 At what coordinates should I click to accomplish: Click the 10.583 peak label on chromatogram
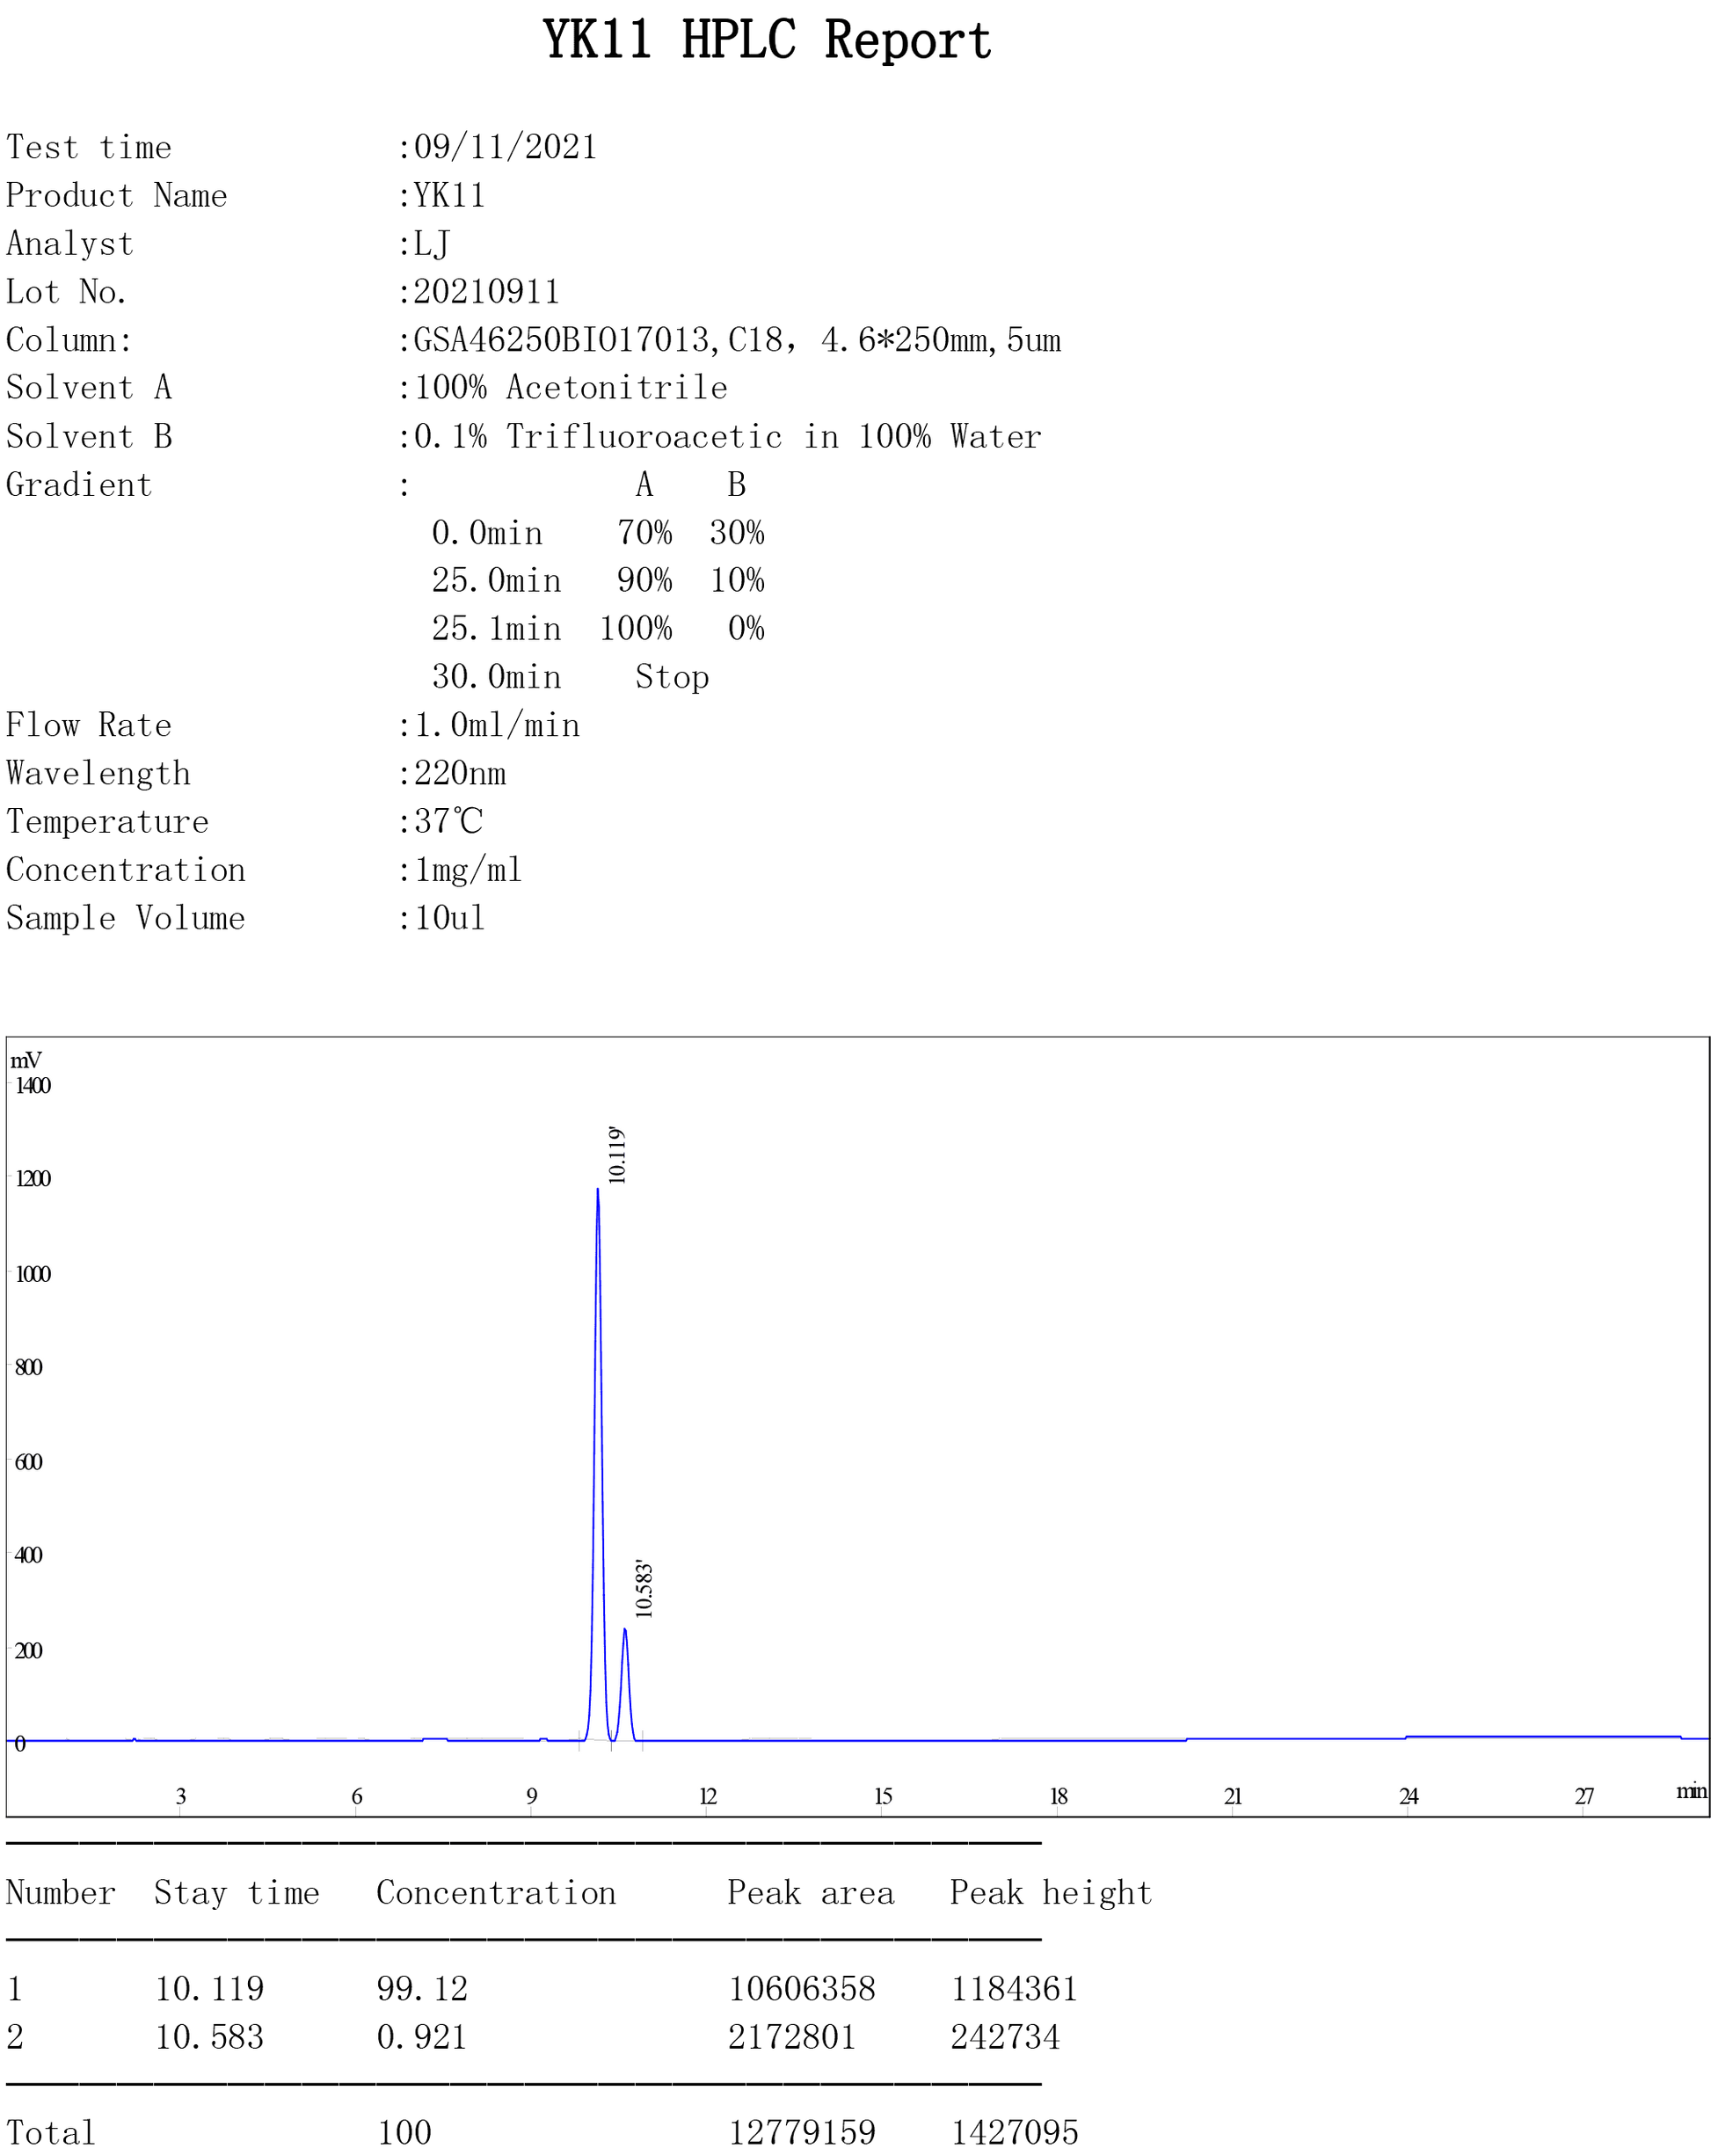[x=644, y=1589]
